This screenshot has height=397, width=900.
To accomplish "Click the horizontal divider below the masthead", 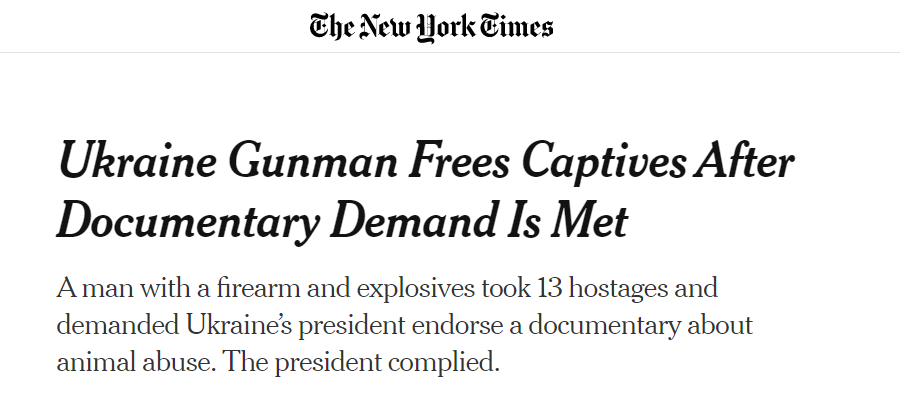I will point(450,52).
